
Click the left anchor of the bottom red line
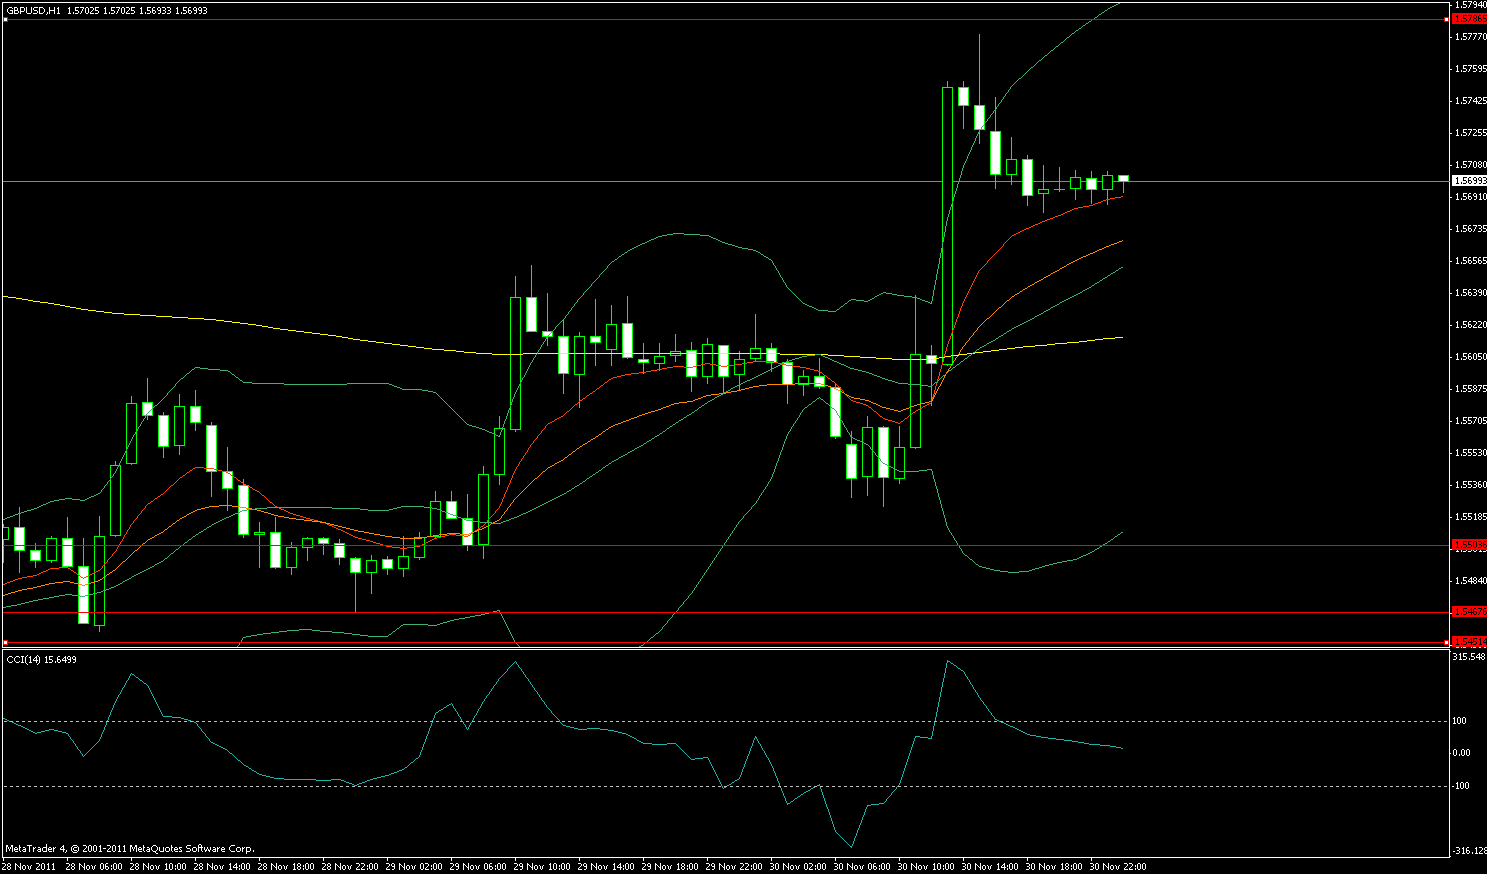pos(5,642)
